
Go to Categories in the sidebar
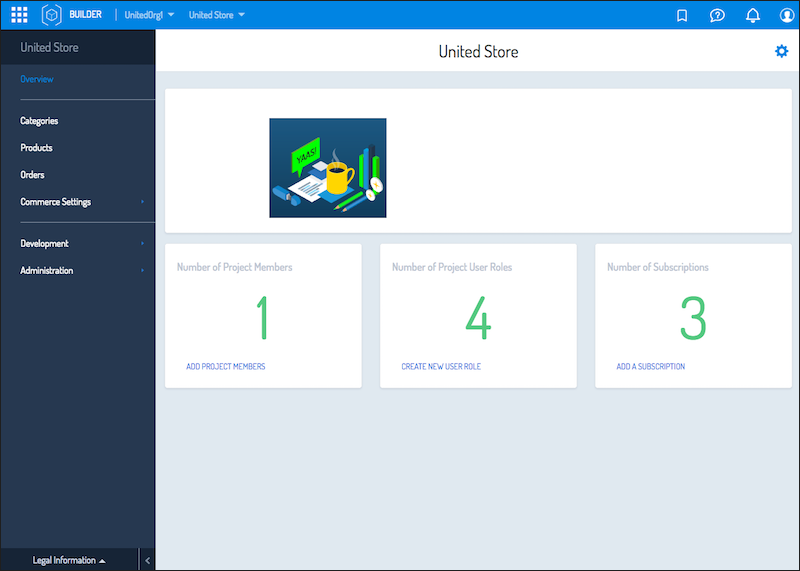pyautogui.click(x=39, y=121)
